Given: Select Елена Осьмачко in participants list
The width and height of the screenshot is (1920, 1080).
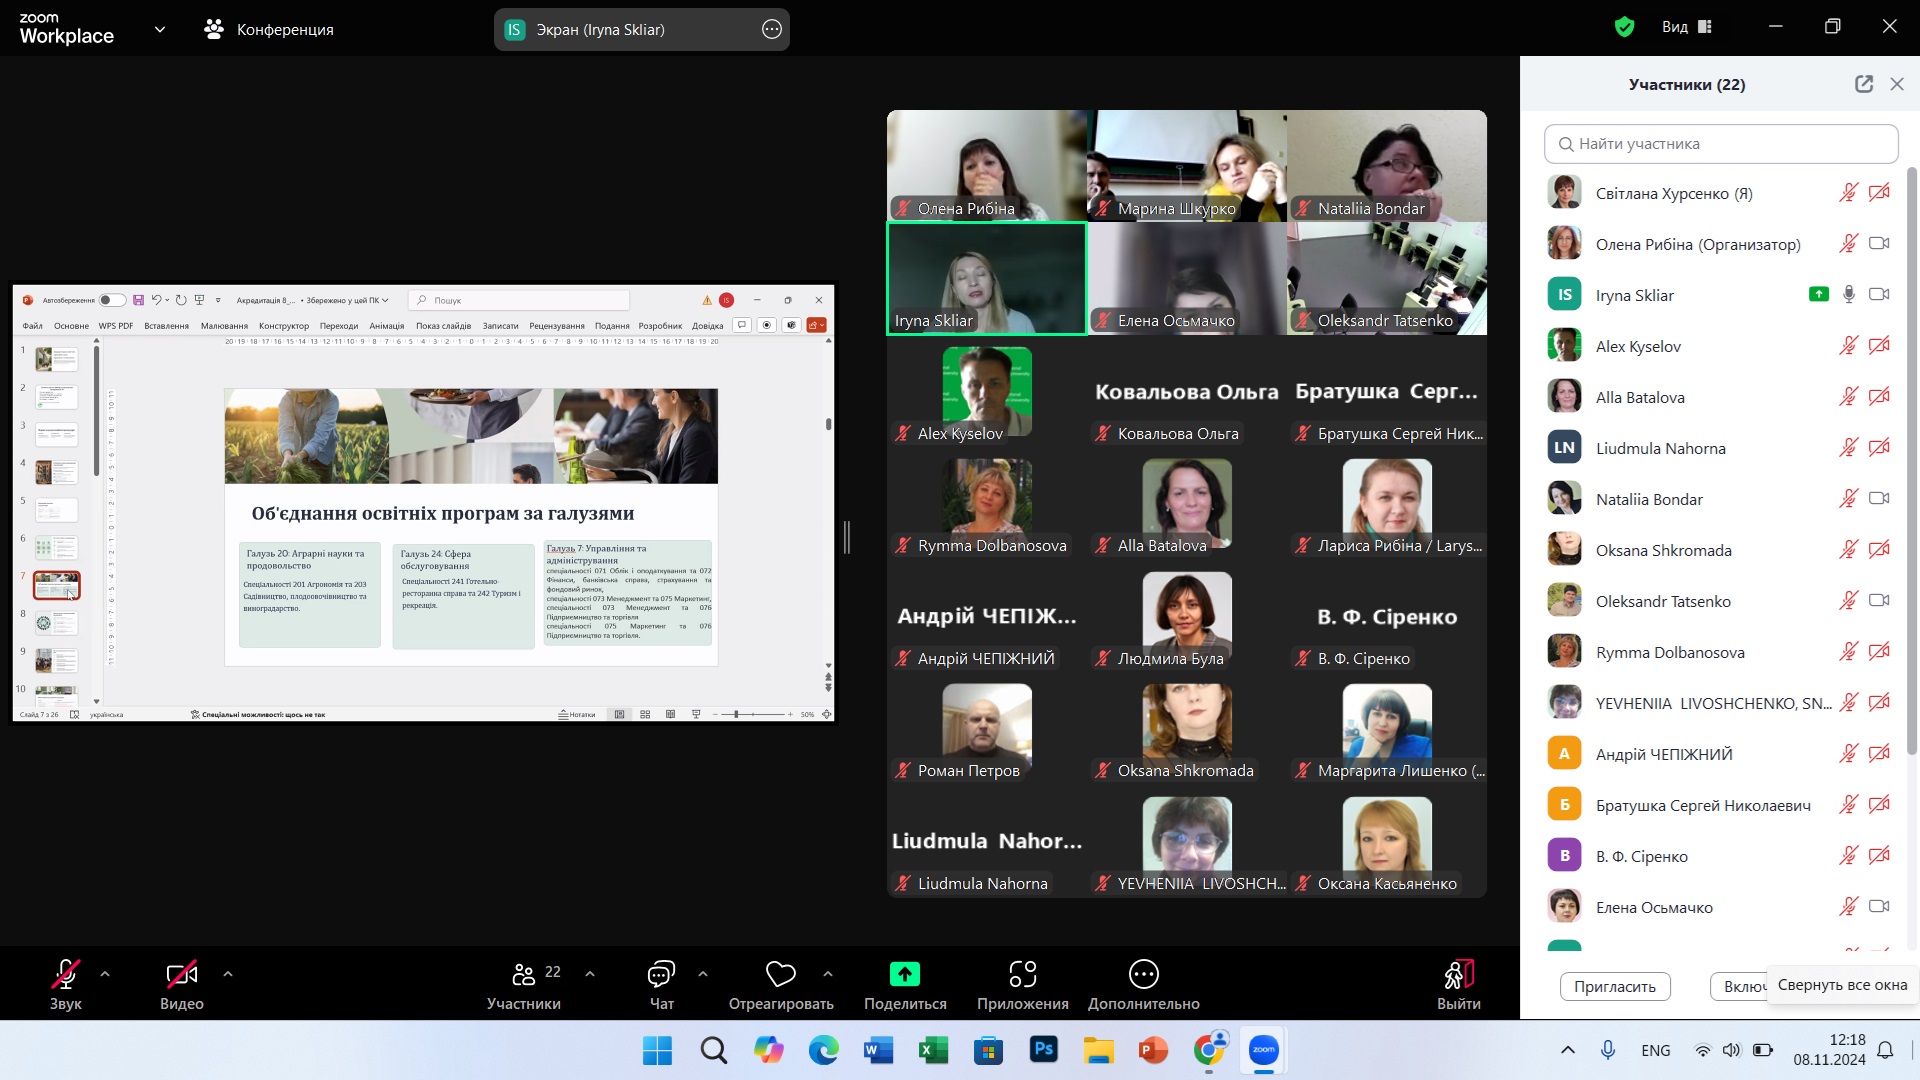Looking at the screenshot, I should (x=1720, y=907).
